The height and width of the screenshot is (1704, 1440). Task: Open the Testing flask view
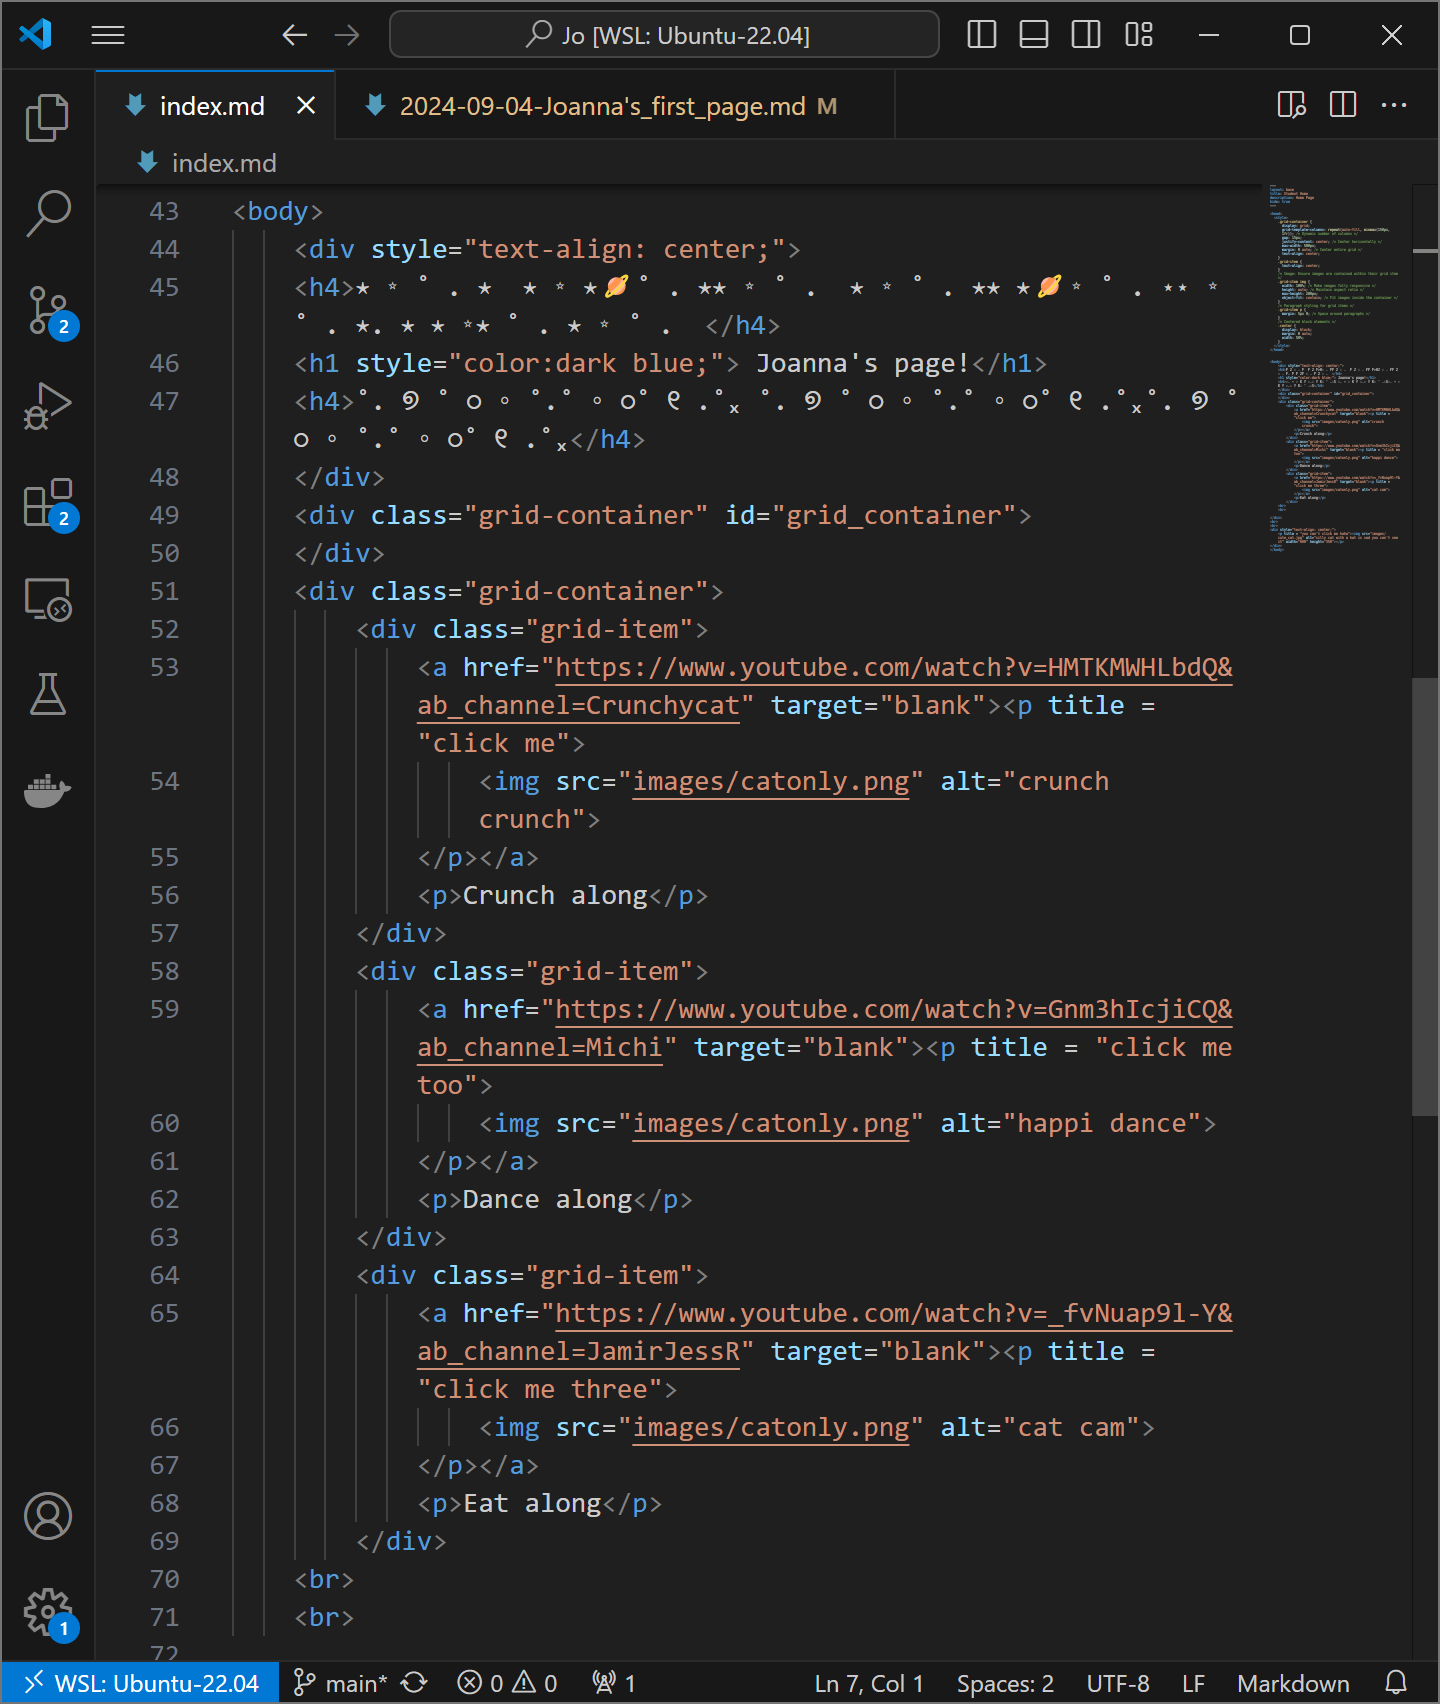47,694
